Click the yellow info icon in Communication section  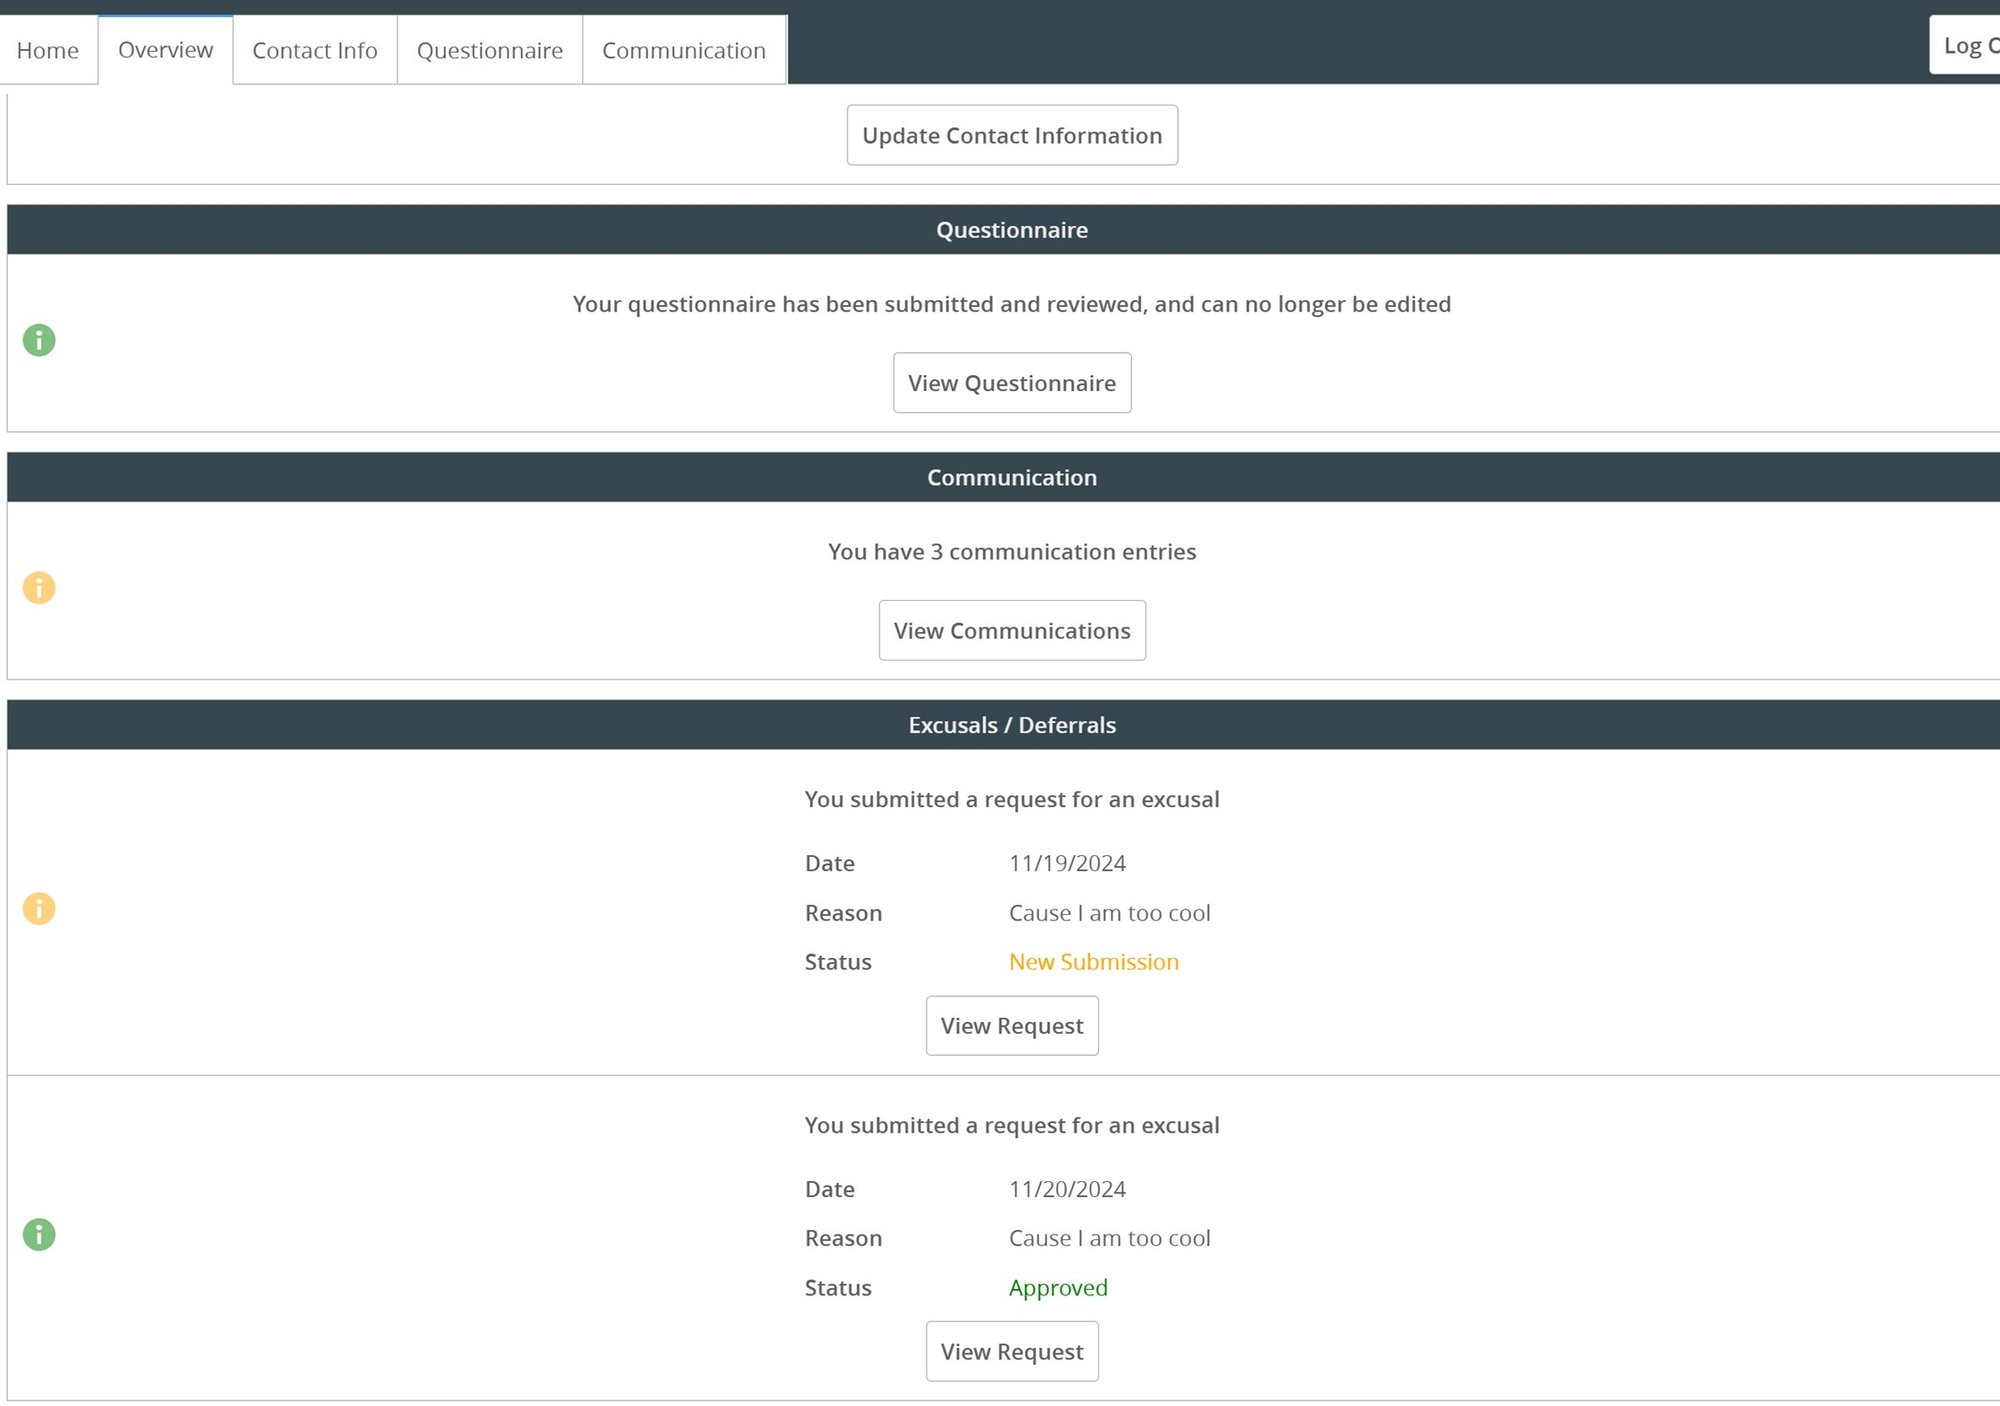coord(40,587)
